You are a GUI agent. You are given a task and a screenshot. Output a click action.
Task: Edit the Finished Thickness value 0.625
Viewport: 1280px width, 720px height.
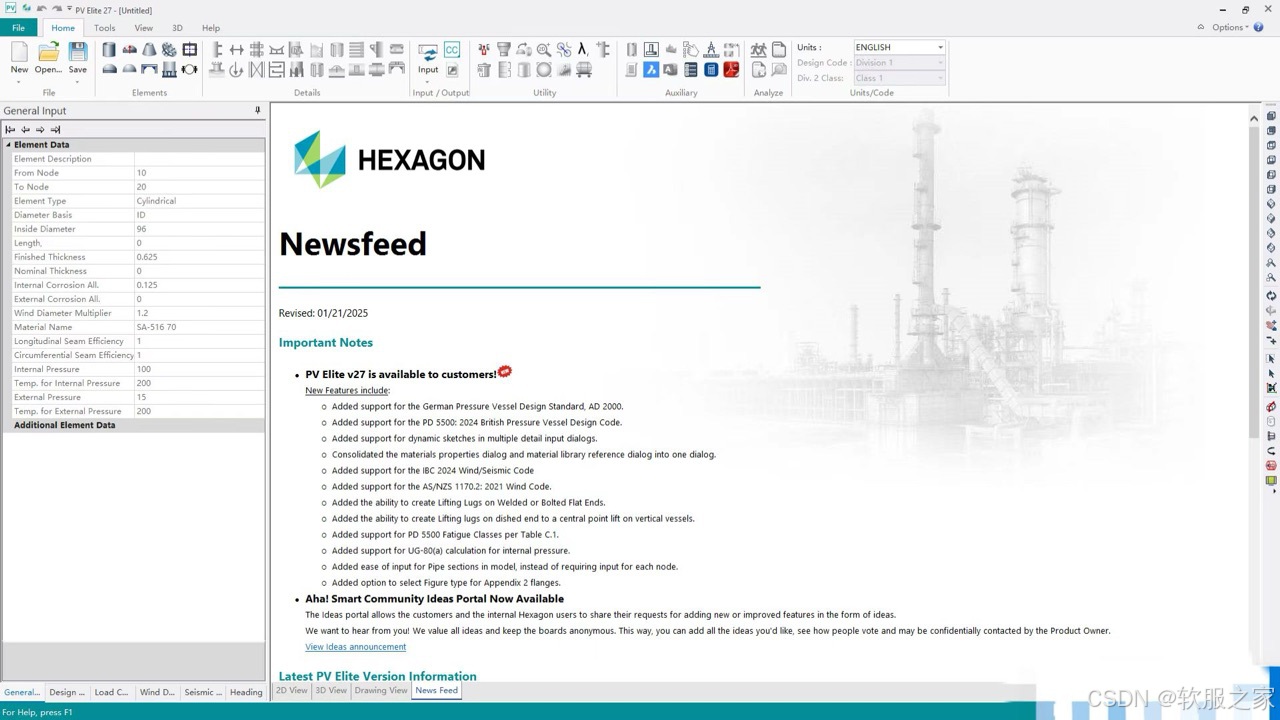point(199,257)
